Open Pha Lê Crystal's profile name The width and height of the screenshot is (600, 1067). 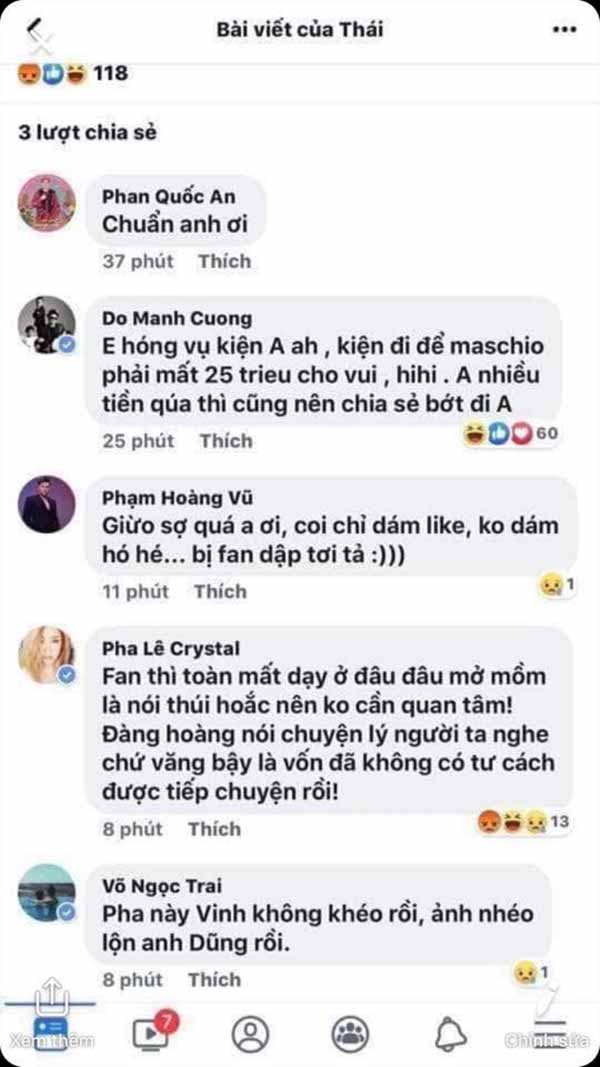coord(171,649)
